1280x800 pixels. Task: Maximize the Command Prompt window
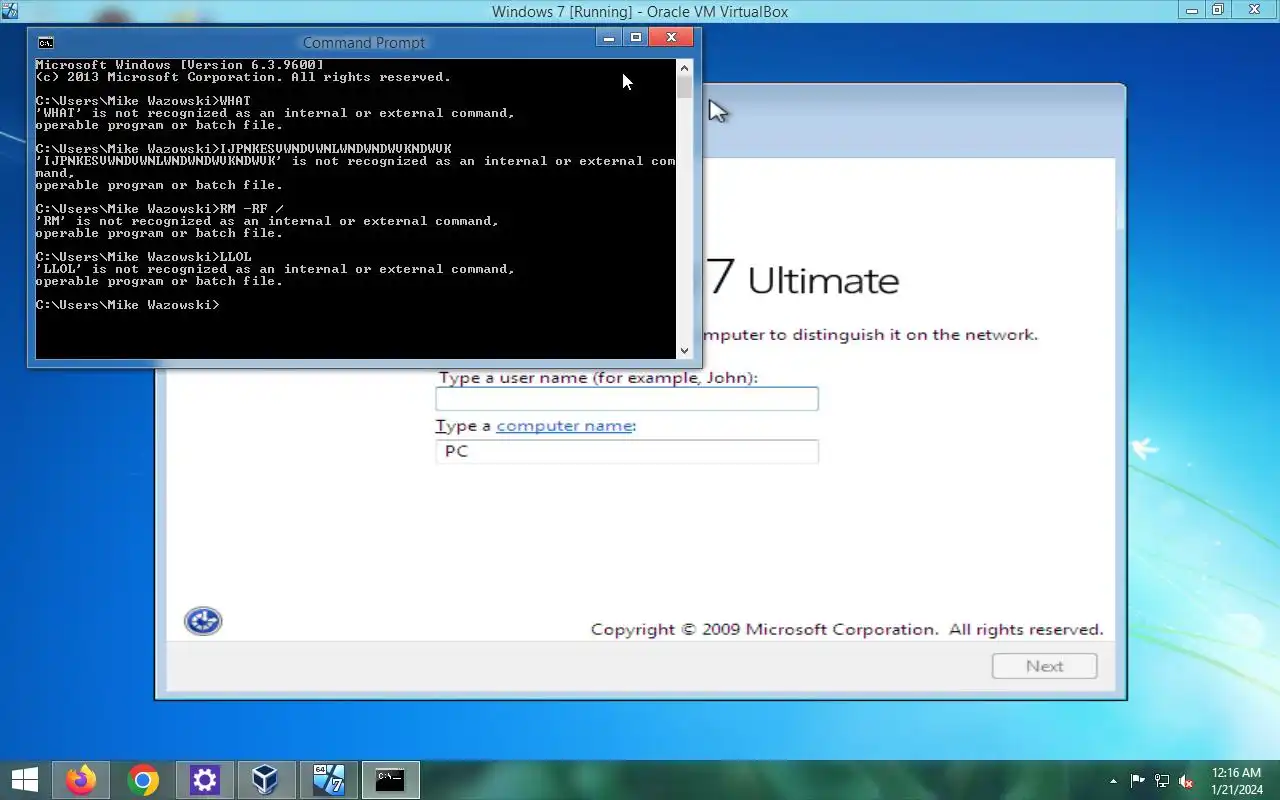(635, 38)
